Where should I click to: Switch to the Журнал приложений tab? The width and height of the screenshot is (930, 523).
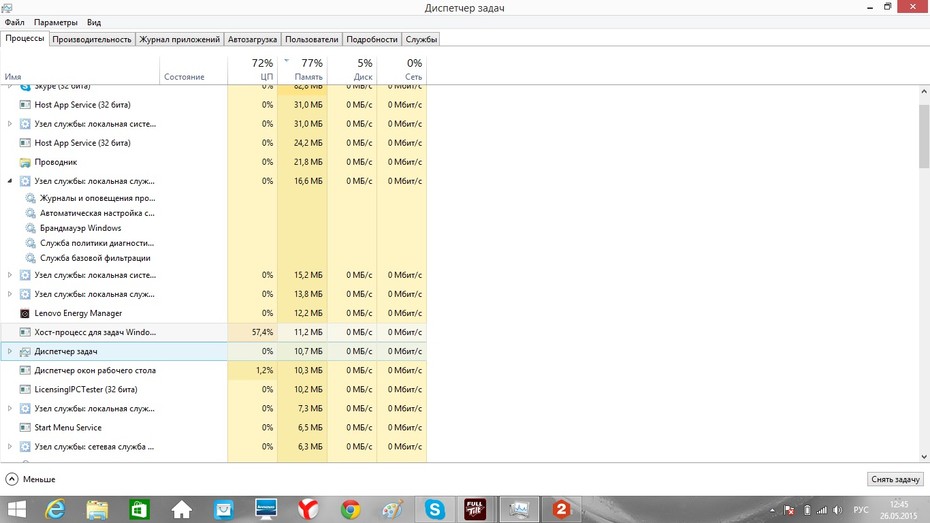pos(180,39)
